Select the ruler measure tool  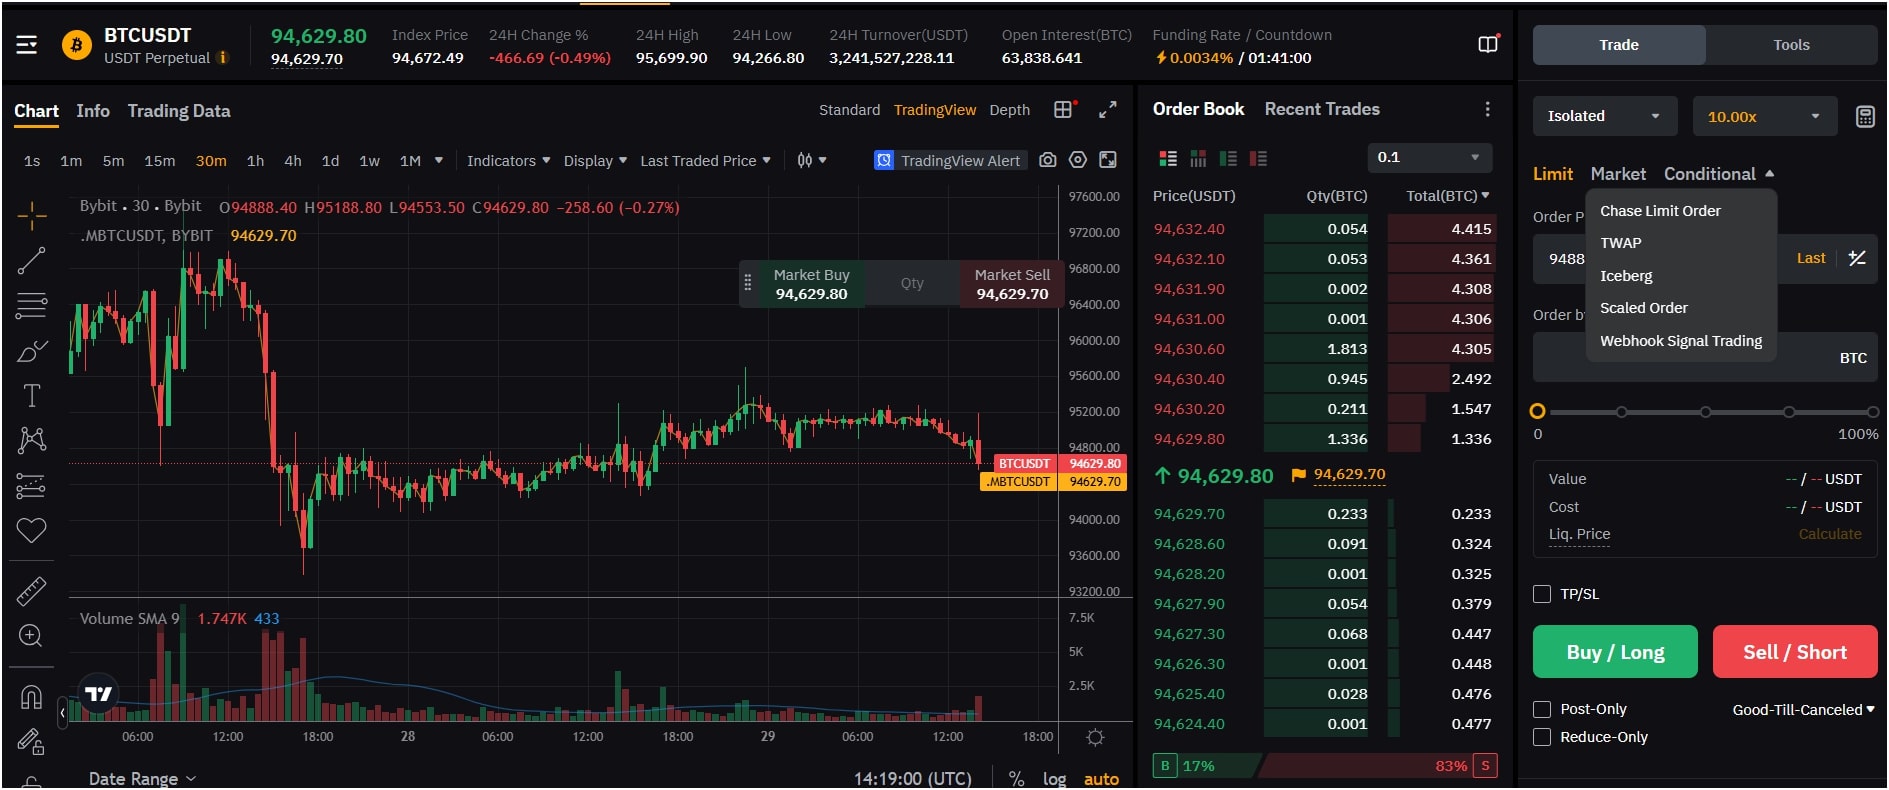(31, 592)
